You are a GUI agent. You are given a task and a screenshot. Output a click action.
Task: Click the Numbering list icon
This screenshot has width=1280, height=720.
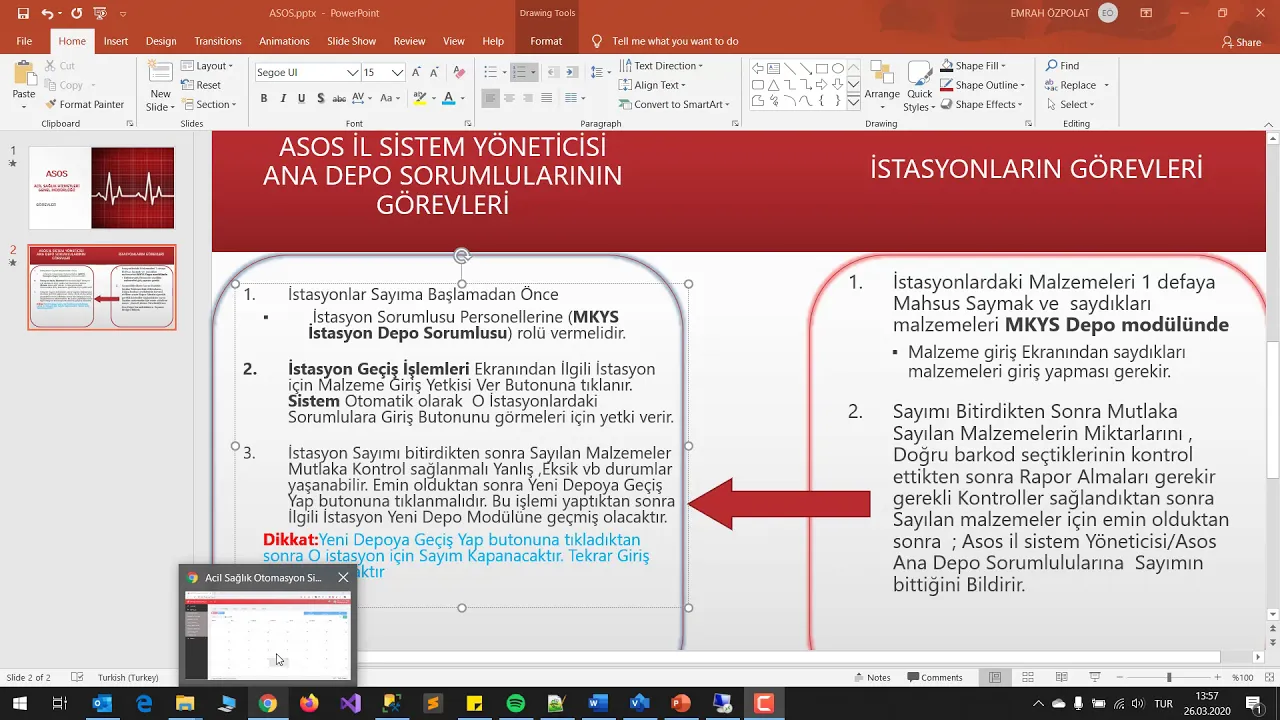518,72
